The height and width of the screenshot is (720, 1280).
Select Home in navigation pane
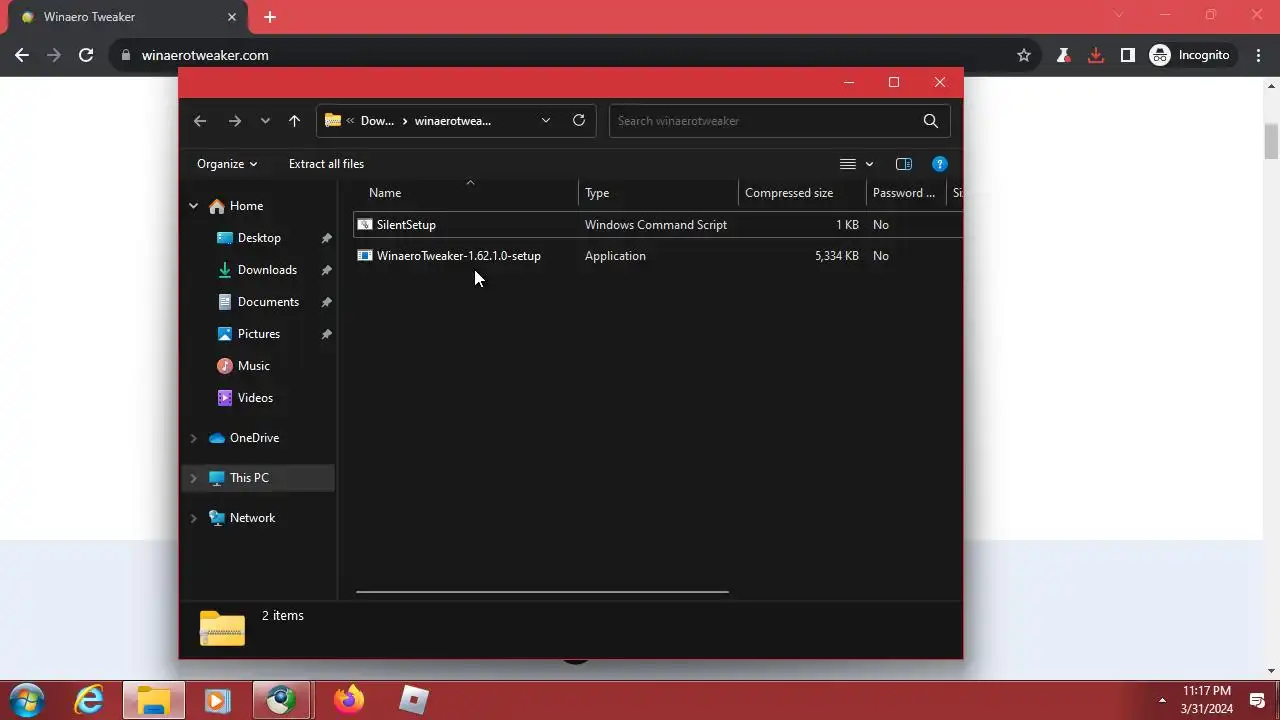coord(246,206)
